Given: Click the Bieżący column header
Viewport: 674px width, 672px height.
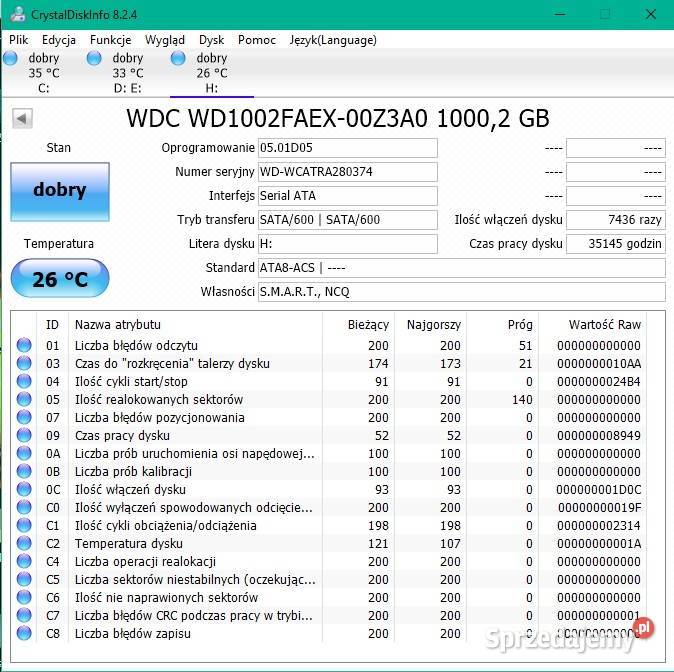Looking at the screenshot, I should point(358,325).
